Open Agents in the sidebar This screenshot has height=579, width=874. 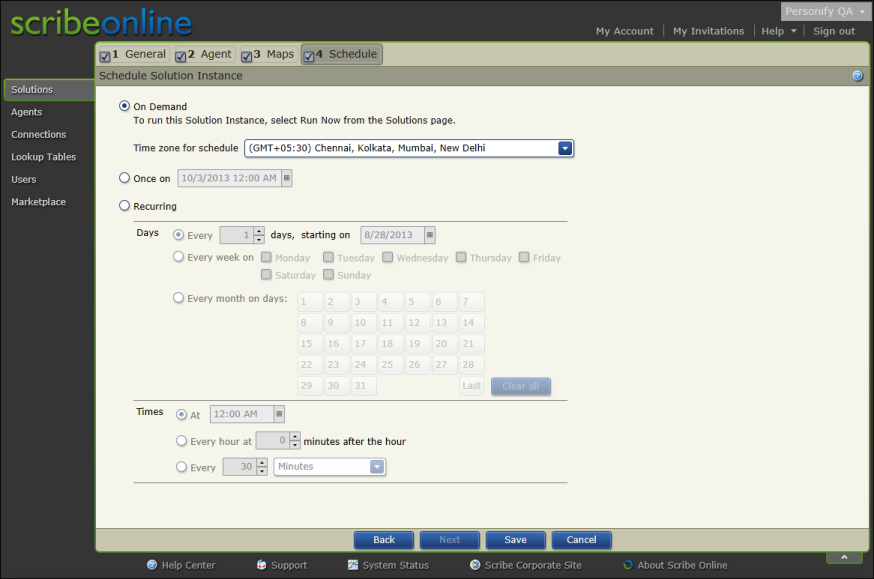click(26, 112)
